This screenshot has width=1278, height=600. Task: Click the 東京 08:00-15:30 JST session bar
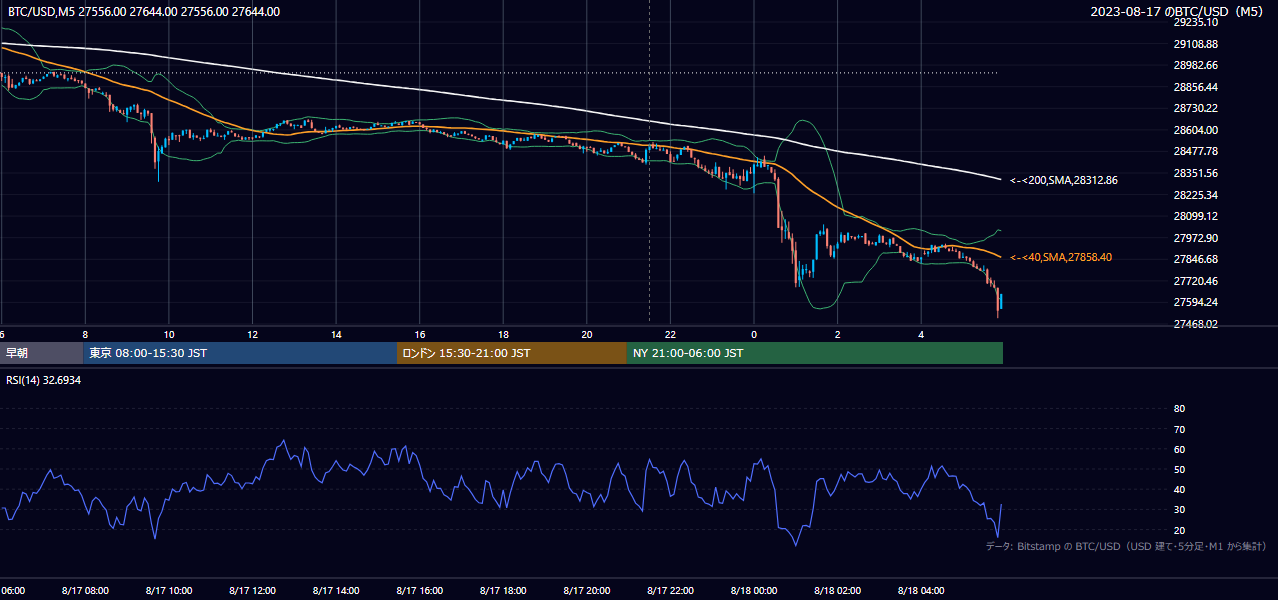[x=241, y=353]
